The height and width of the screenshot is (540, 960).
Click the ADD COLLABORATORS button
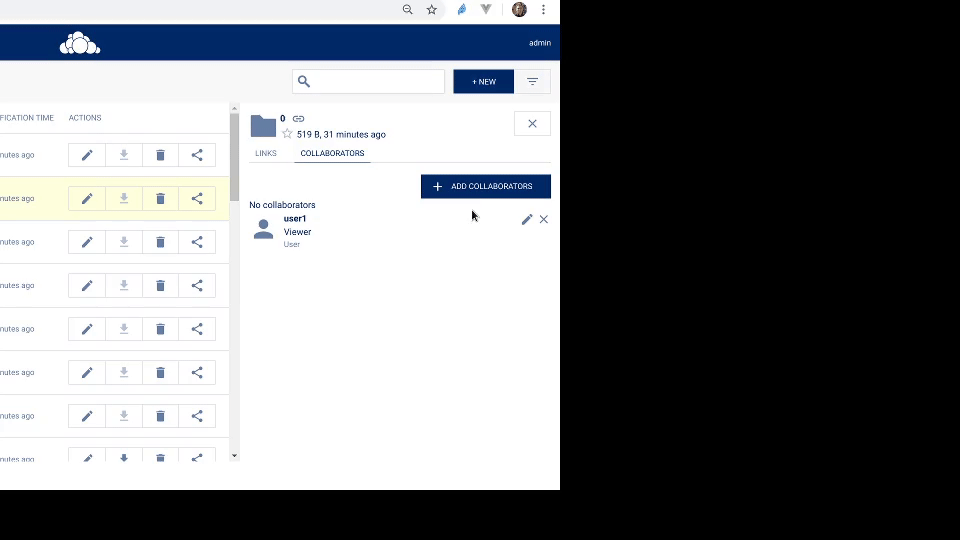[486, 186]
